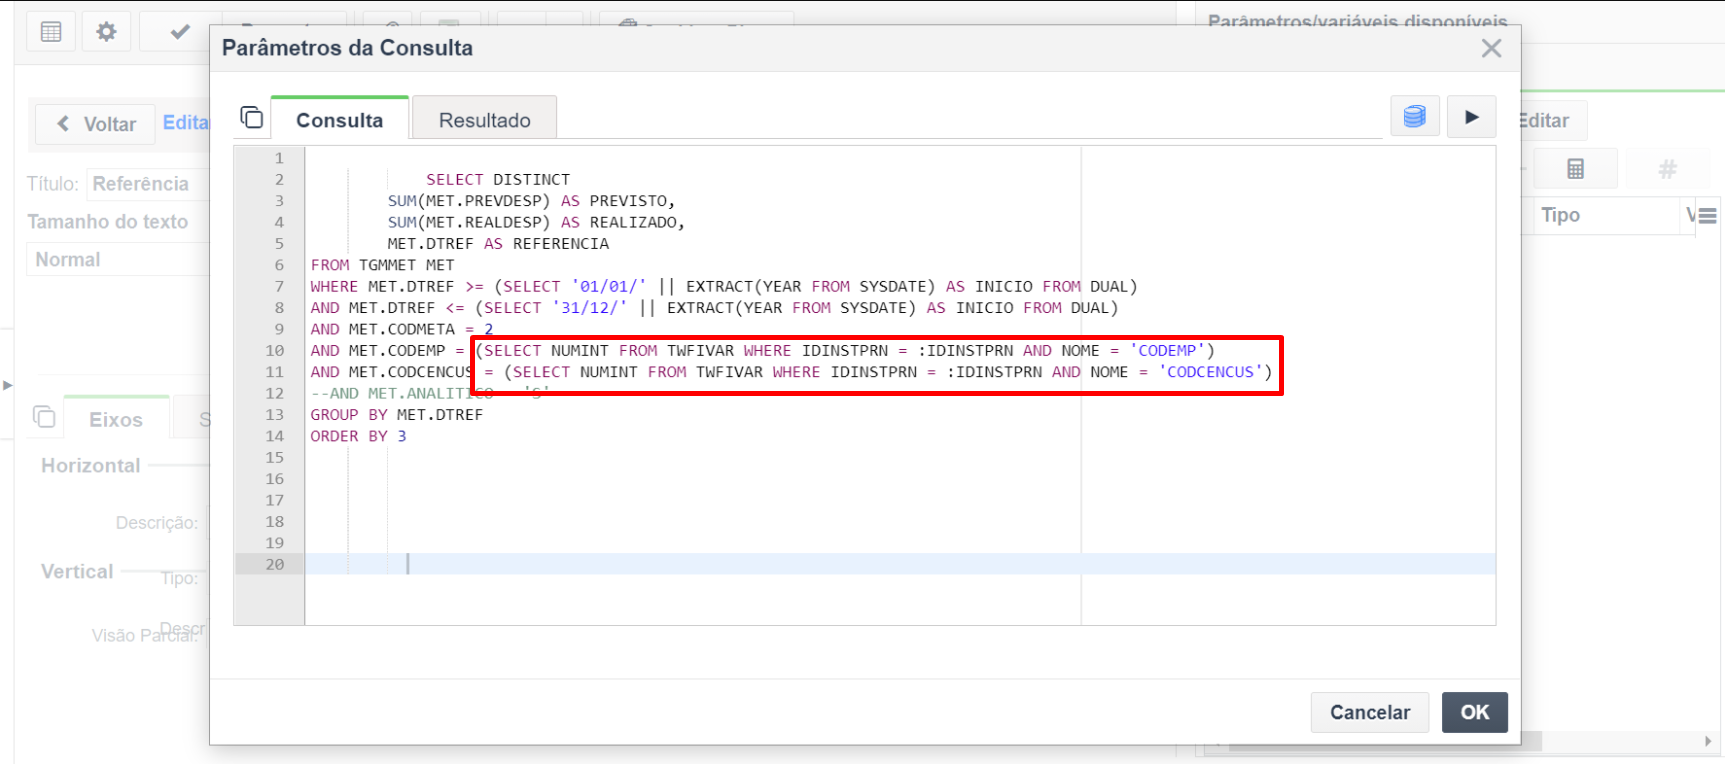The height and width of the screenshot is (764, 1725).
Task: Run the query with the play button
Action: (x=1471, y=117)
